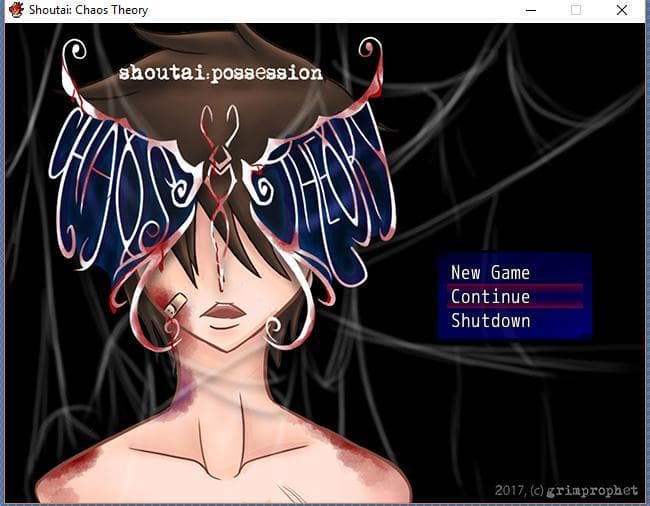Minimize the Shoutai: Chaos Theory window
This screenshot has height=506, width=650.
click(x=531, y=10)
